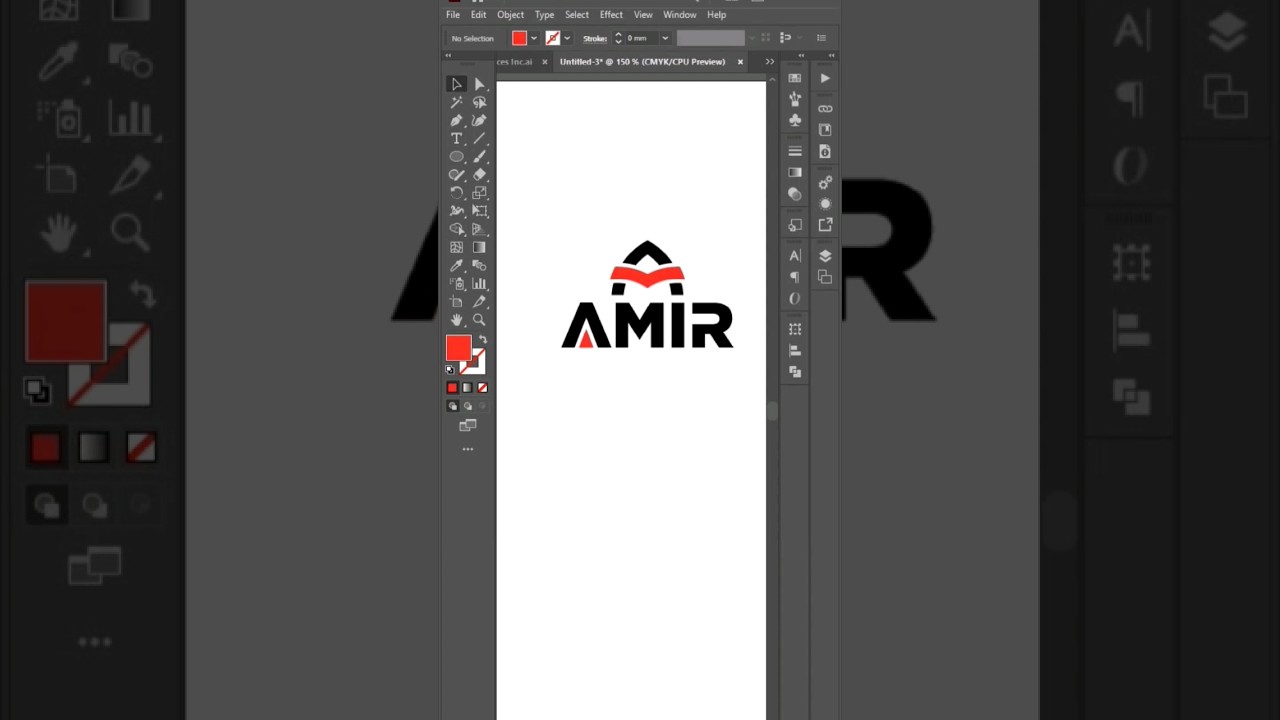Collapse the tools panel double arrow
This screenshot has width=1280, height=720.
point(448,55)
